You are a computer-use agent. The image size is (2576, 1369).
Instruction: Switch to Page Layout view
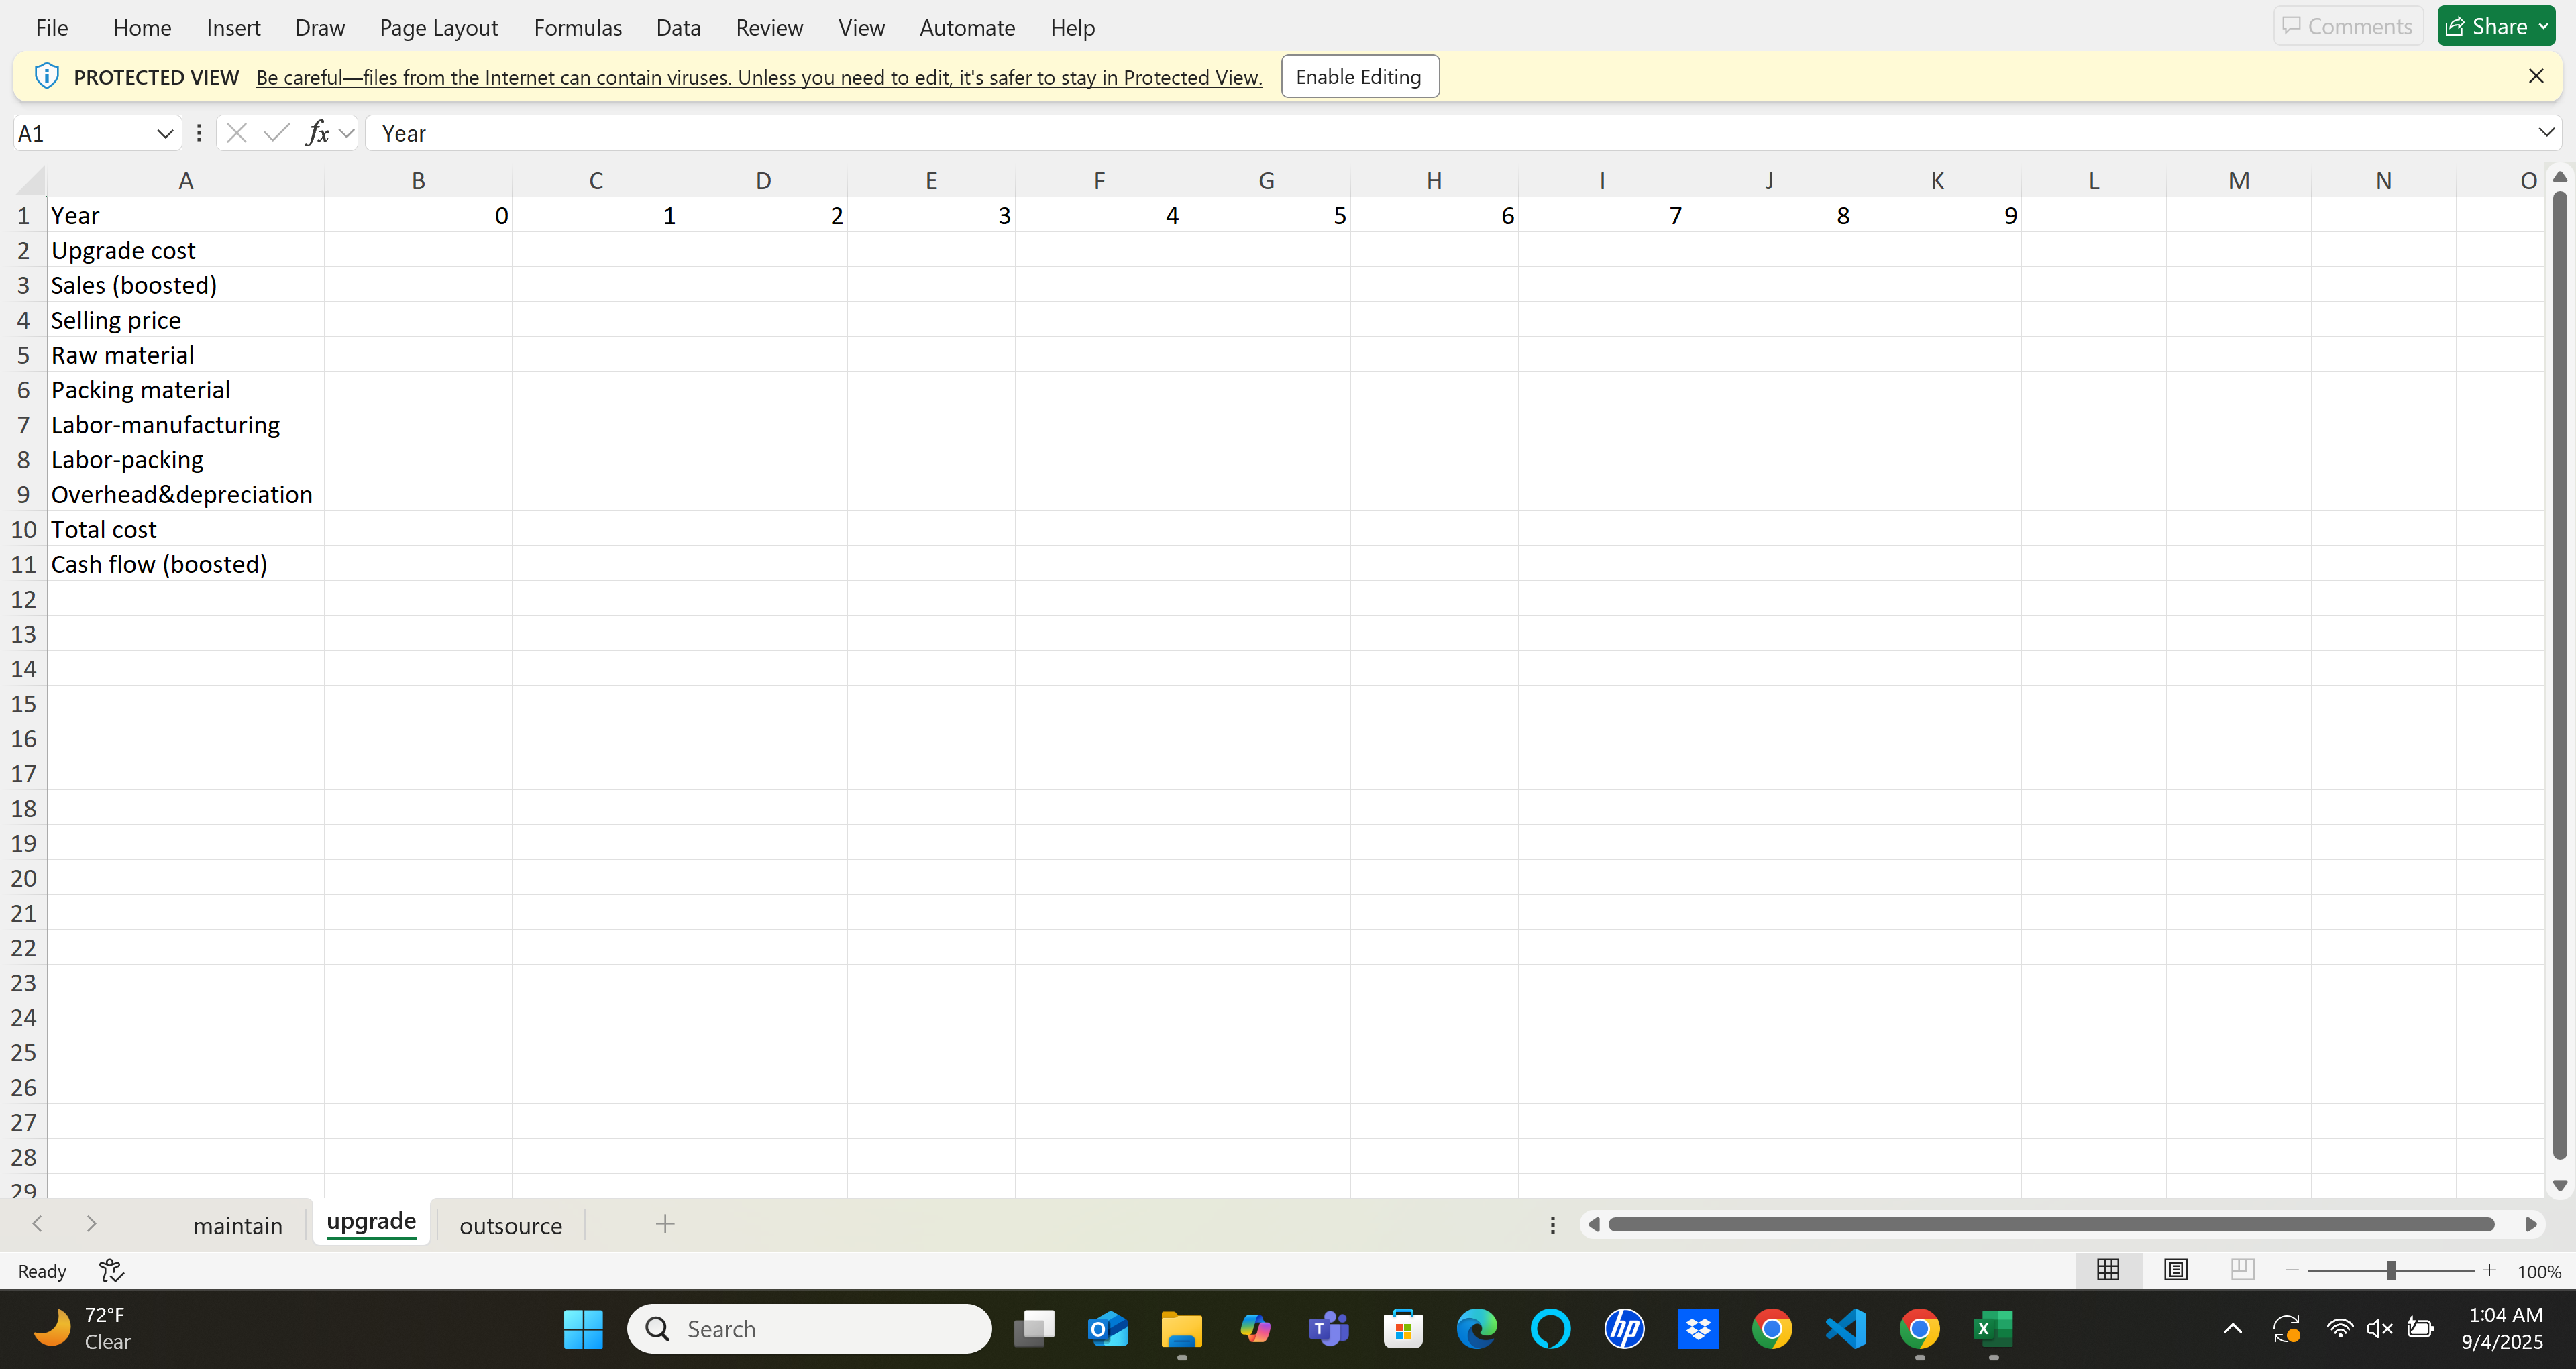coord(2175,1269)
